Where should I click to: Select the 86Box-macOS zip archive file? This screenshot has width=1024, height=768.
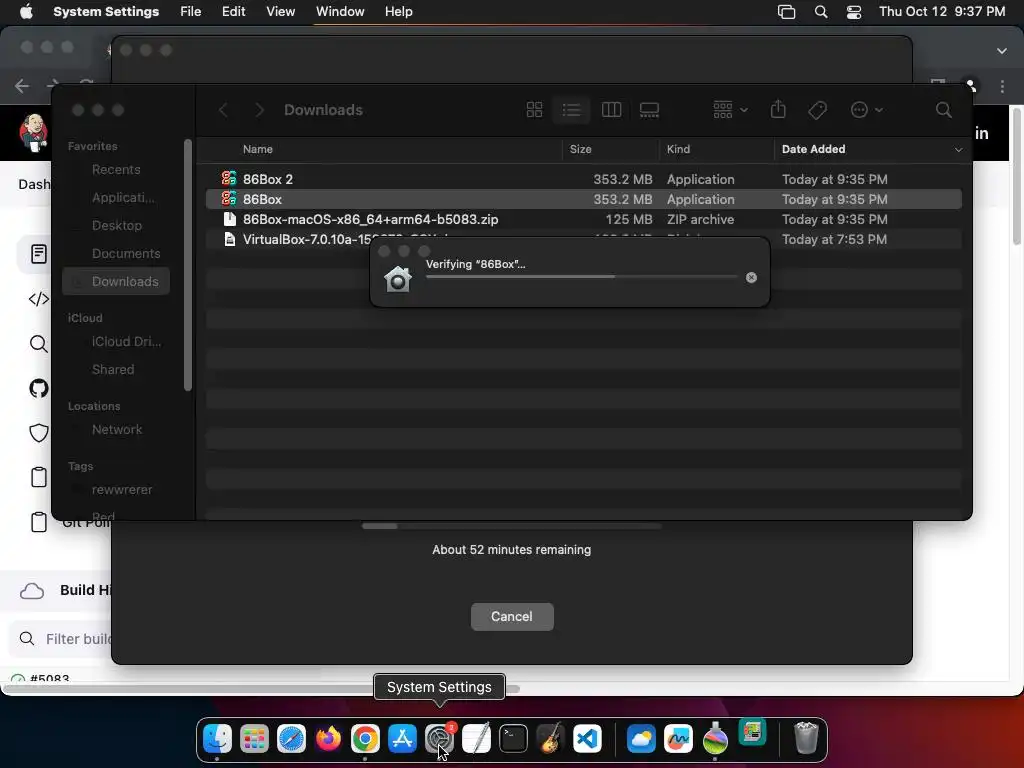pos(583,219)
